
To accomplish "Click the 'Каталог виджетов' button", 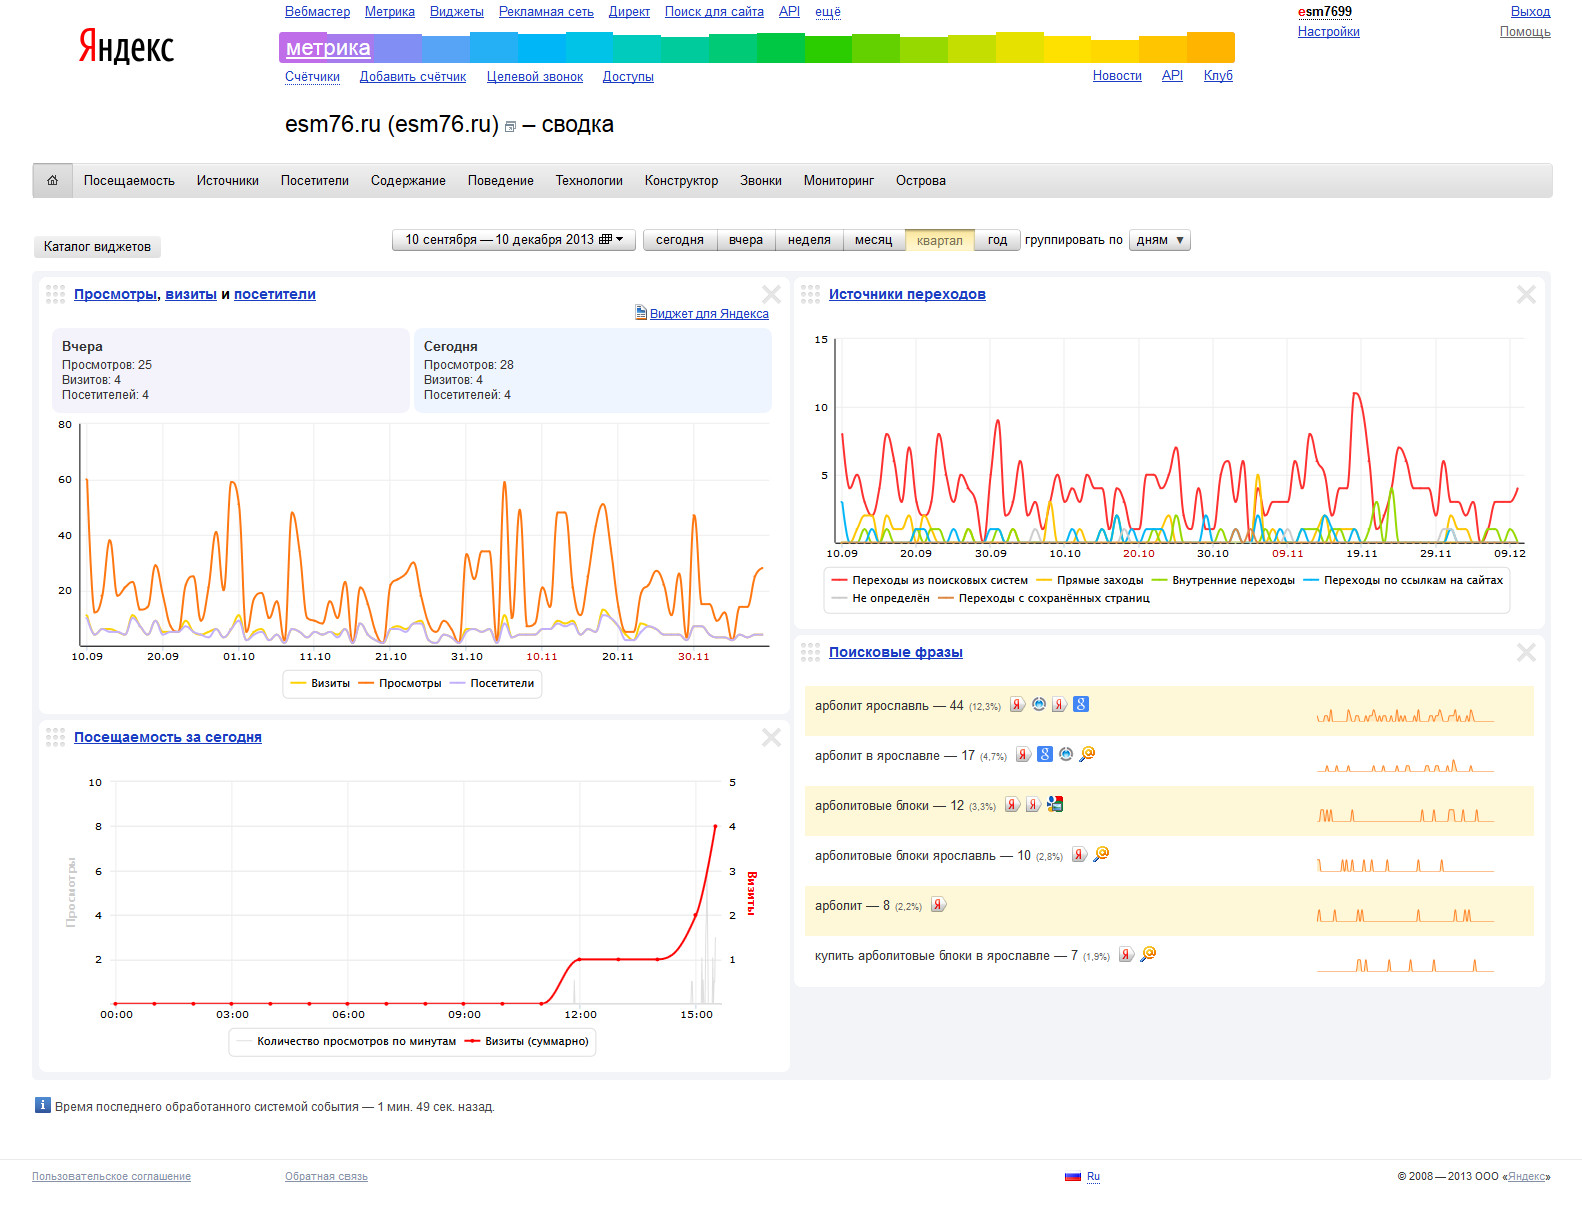I will pyautogui.click(x=97, y=247).
